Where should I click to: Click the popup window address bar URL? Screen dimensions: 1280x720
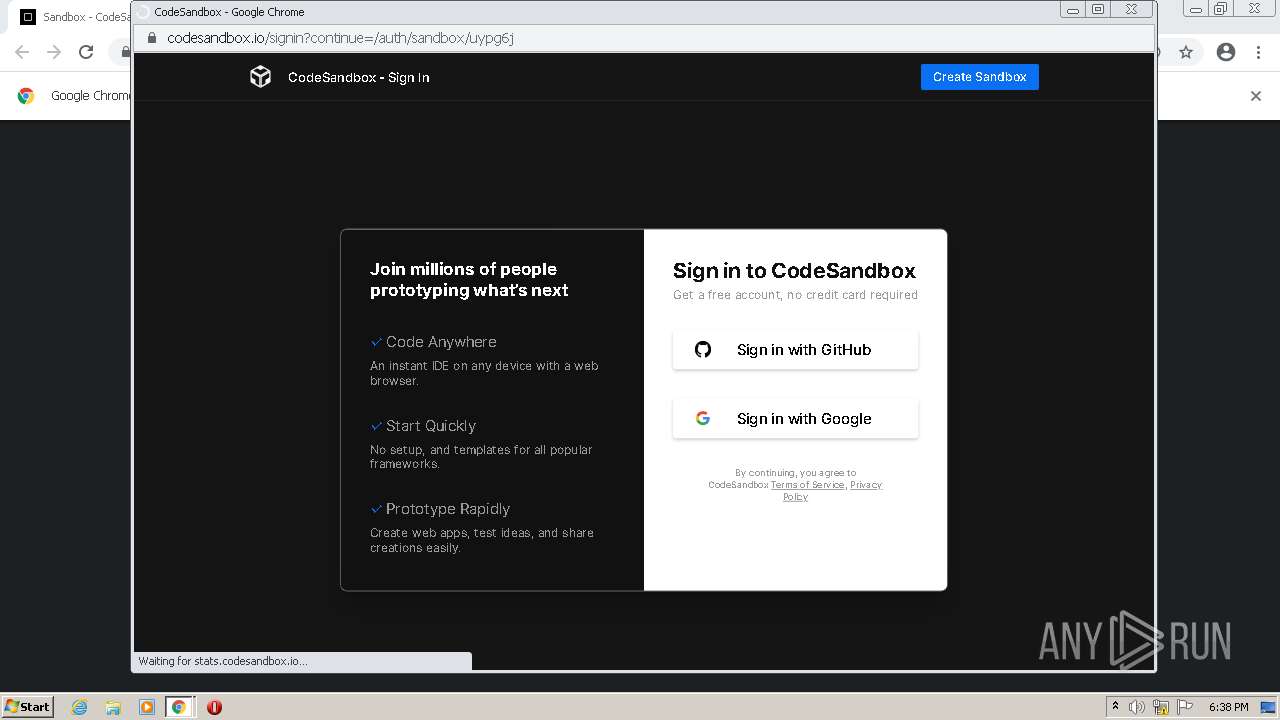point(340,38)
